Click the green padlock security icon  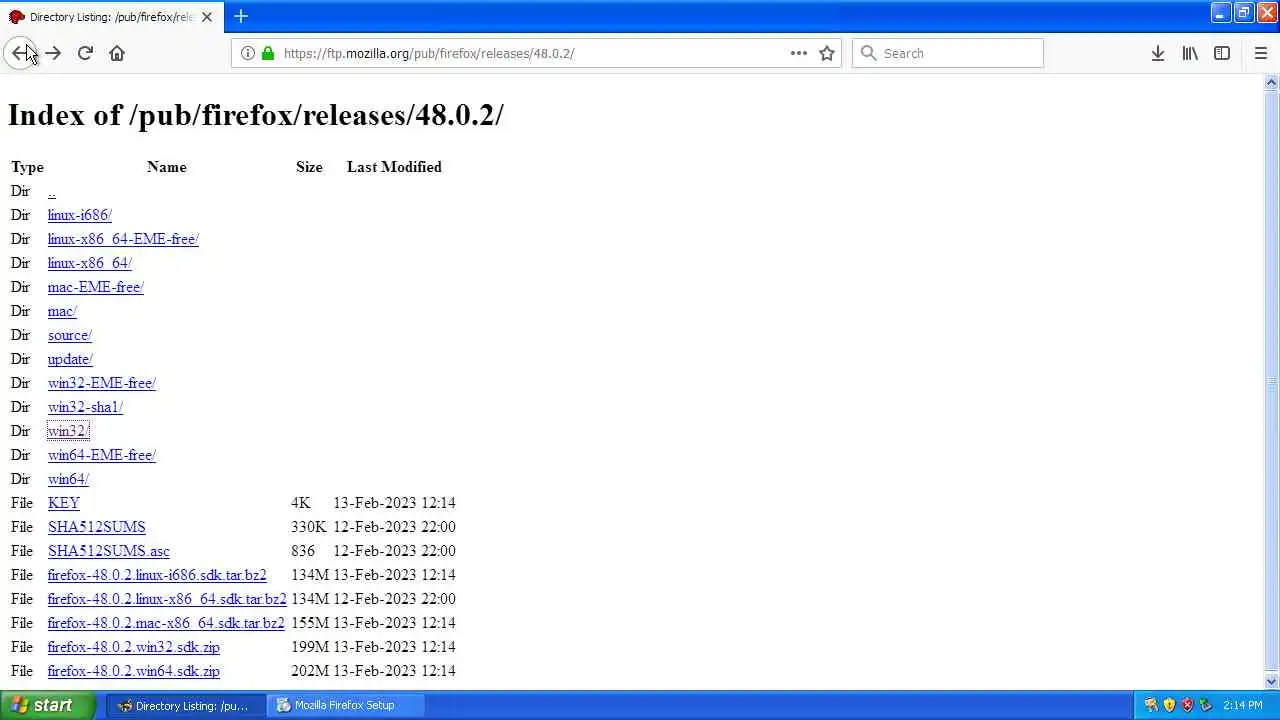point(267,53)
